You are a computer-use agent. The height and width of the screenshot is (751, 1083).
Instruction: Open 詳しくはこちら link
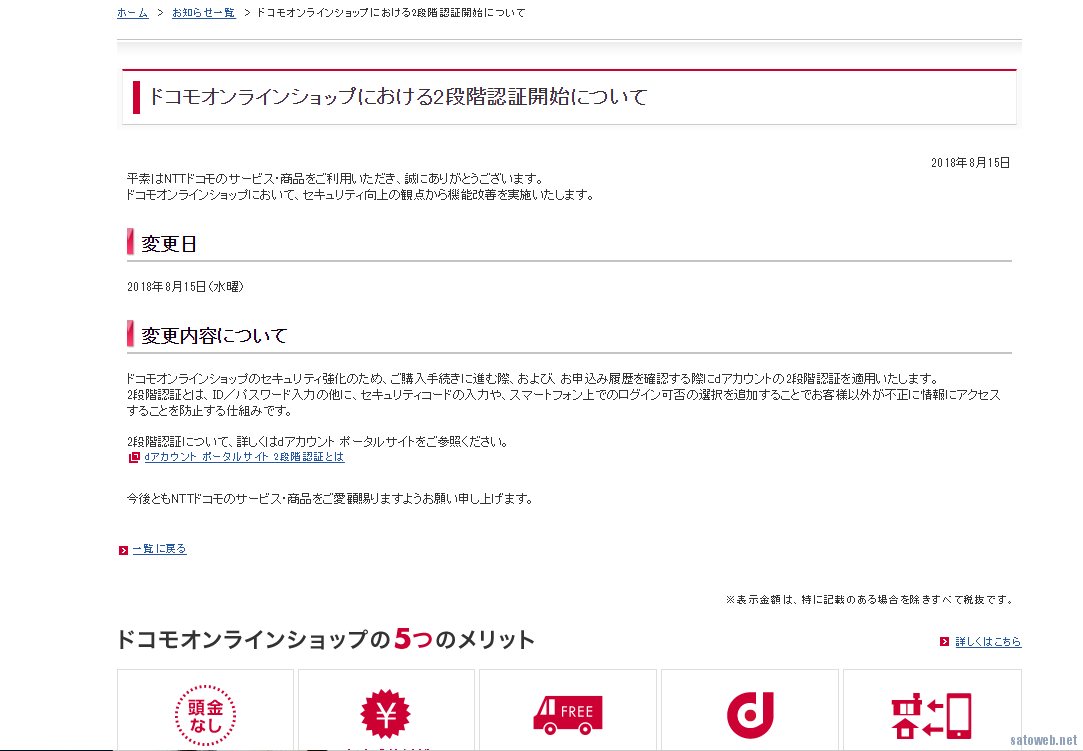(x=988, y=641)
